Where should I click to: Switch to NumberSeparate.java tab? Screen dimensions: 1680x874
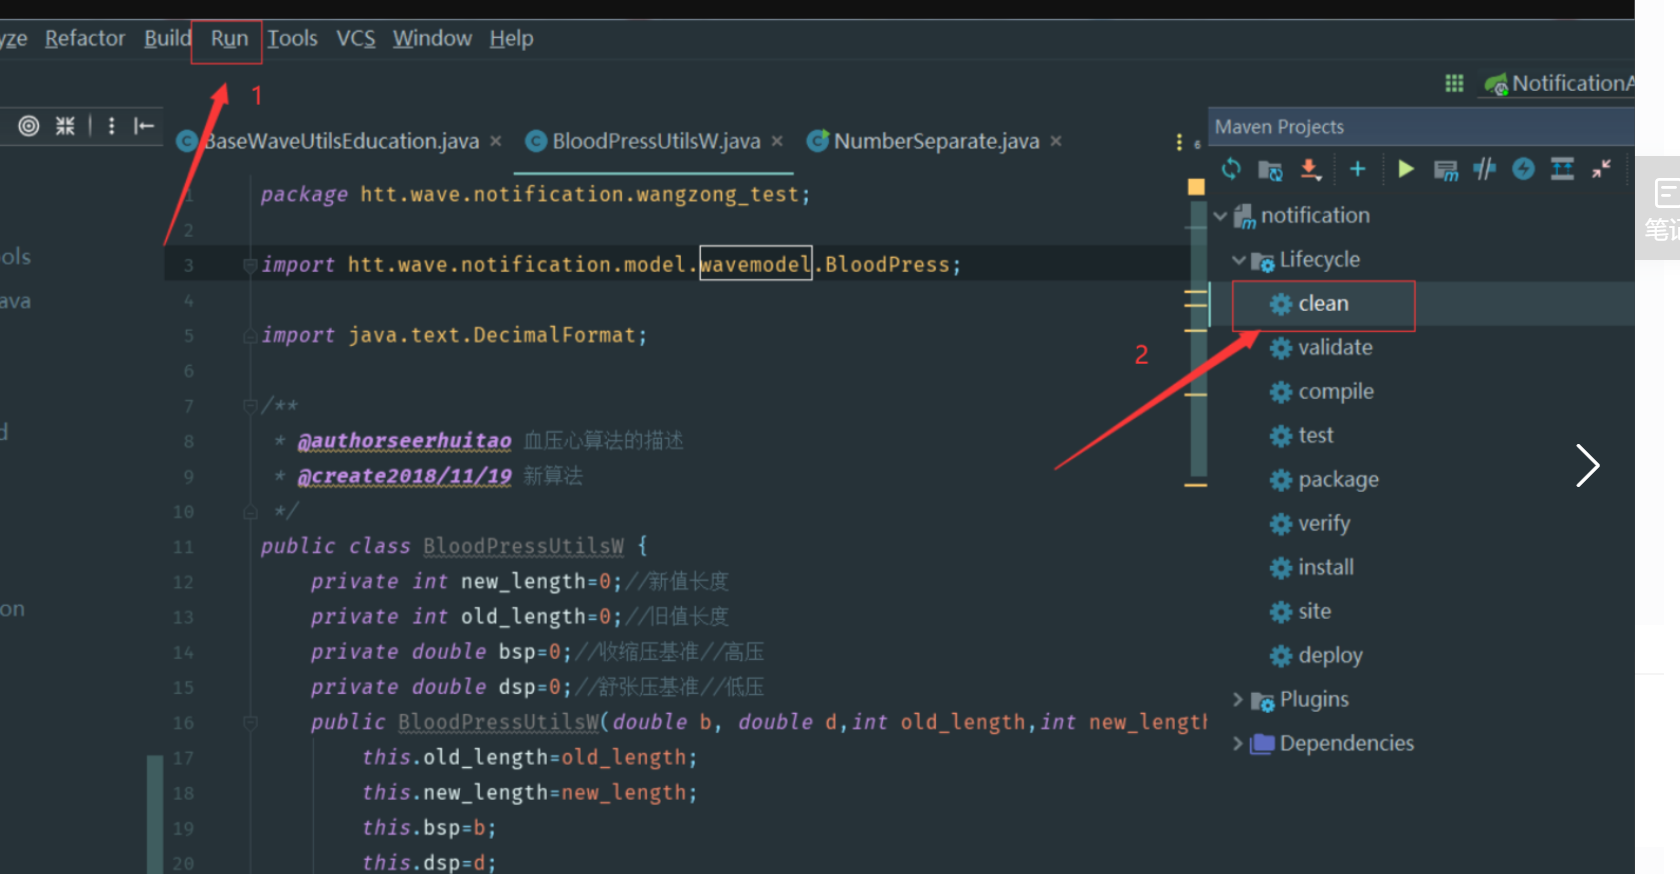[x=935, y=142]
